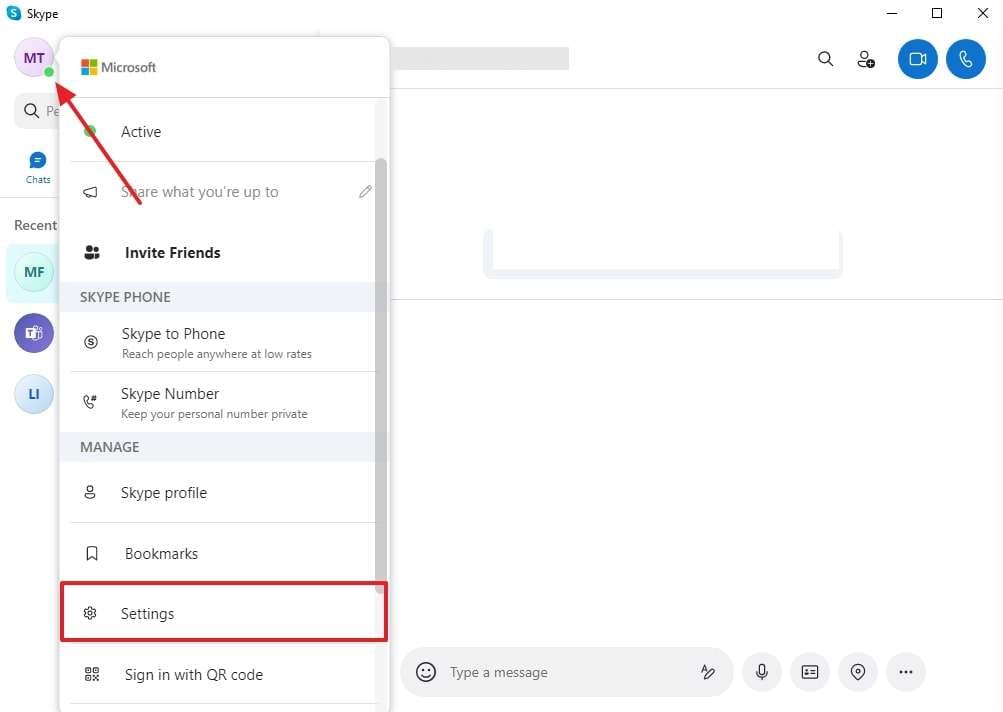
Task: Click the Microsoft logo
Action: (x=118, y=67)
